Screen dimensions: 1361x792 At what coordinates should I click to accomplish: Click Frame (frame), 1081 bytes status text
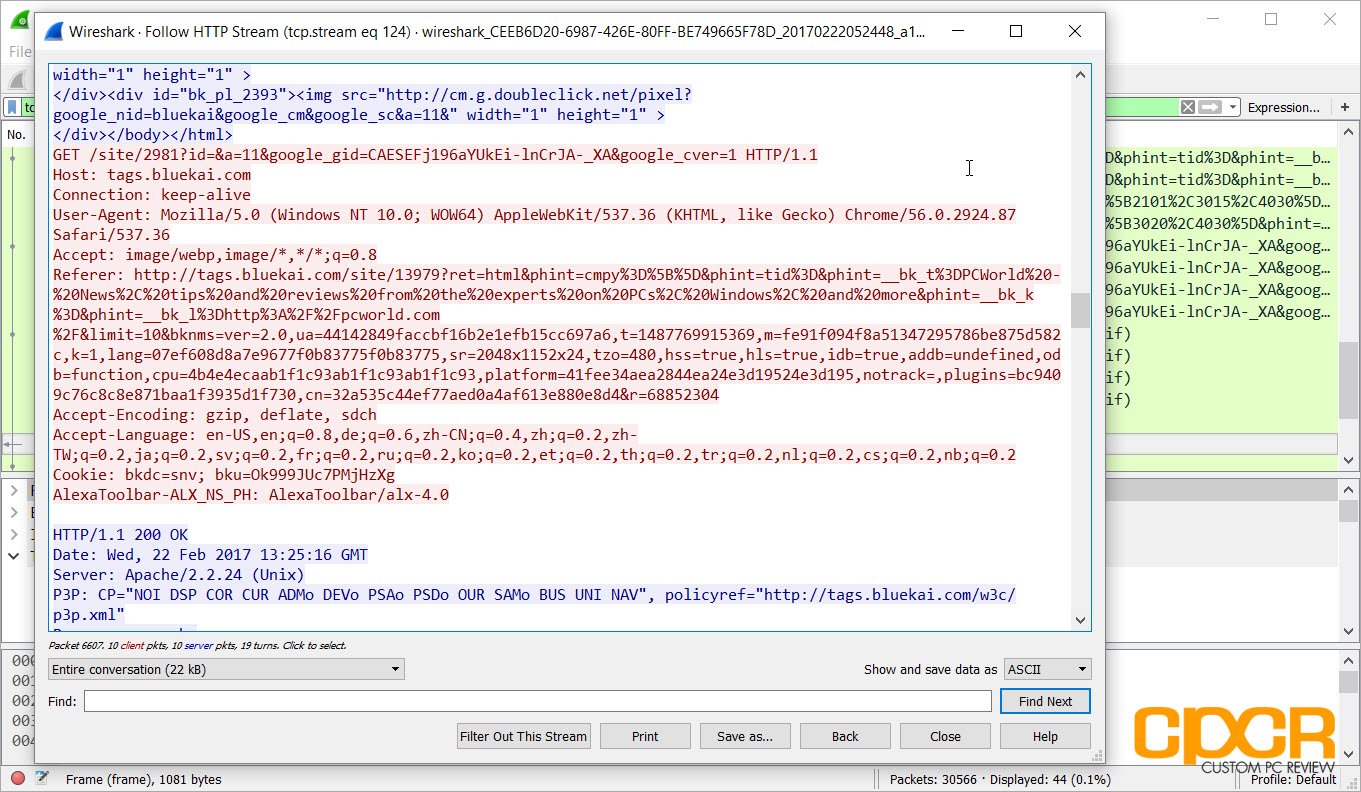click(143, 779)
